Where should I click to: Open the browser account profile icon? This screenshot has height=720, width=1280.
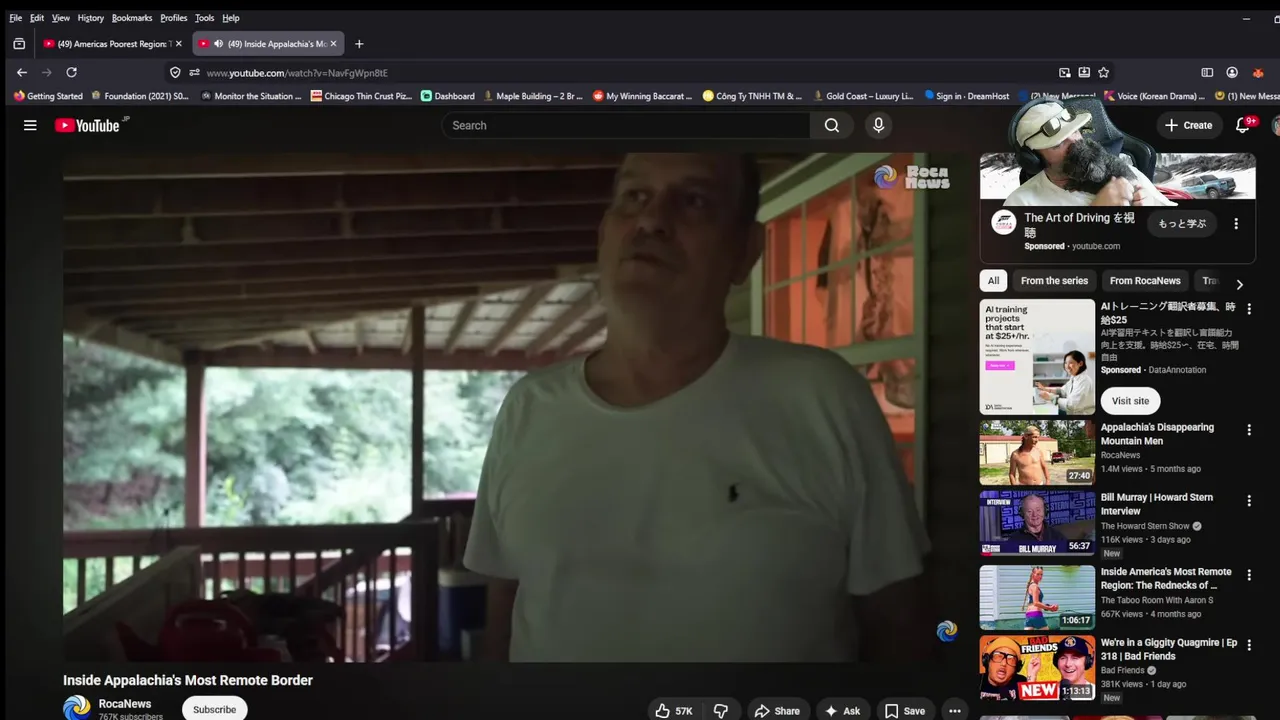(x=1232, y=72)
